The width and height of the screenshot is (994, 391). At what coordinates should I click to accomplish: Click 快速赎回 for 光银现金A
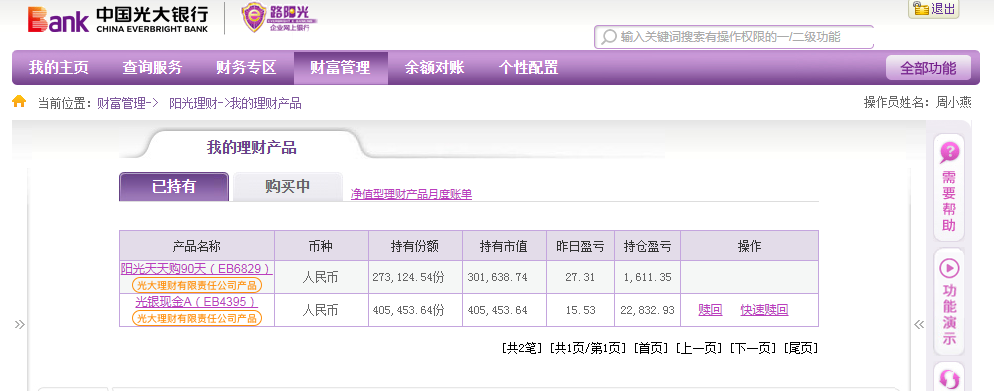pos(764,310)
